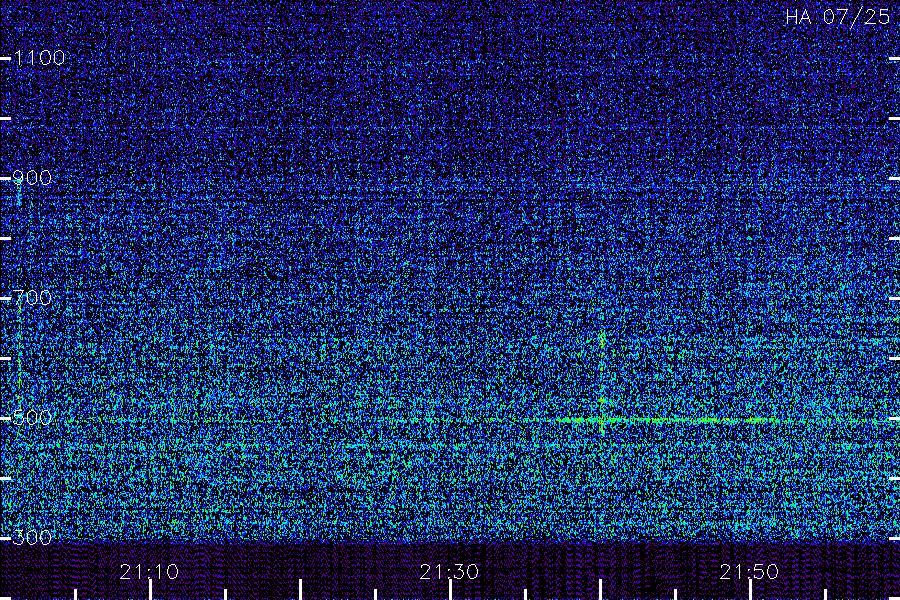This screenshot has height=600, width=900.
Task: Click the 21:50 time axis label
Action: [749, 572]
